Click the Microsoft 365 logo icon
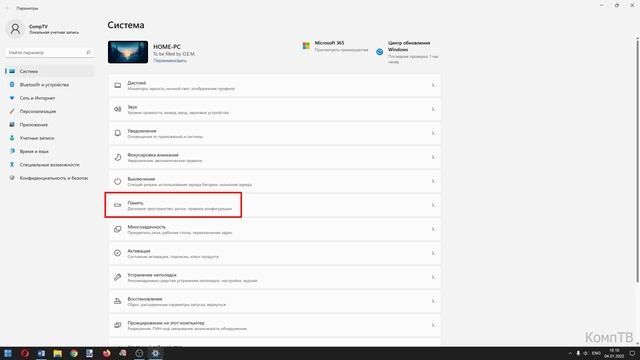The image size is (640, 360). point(306,46)
